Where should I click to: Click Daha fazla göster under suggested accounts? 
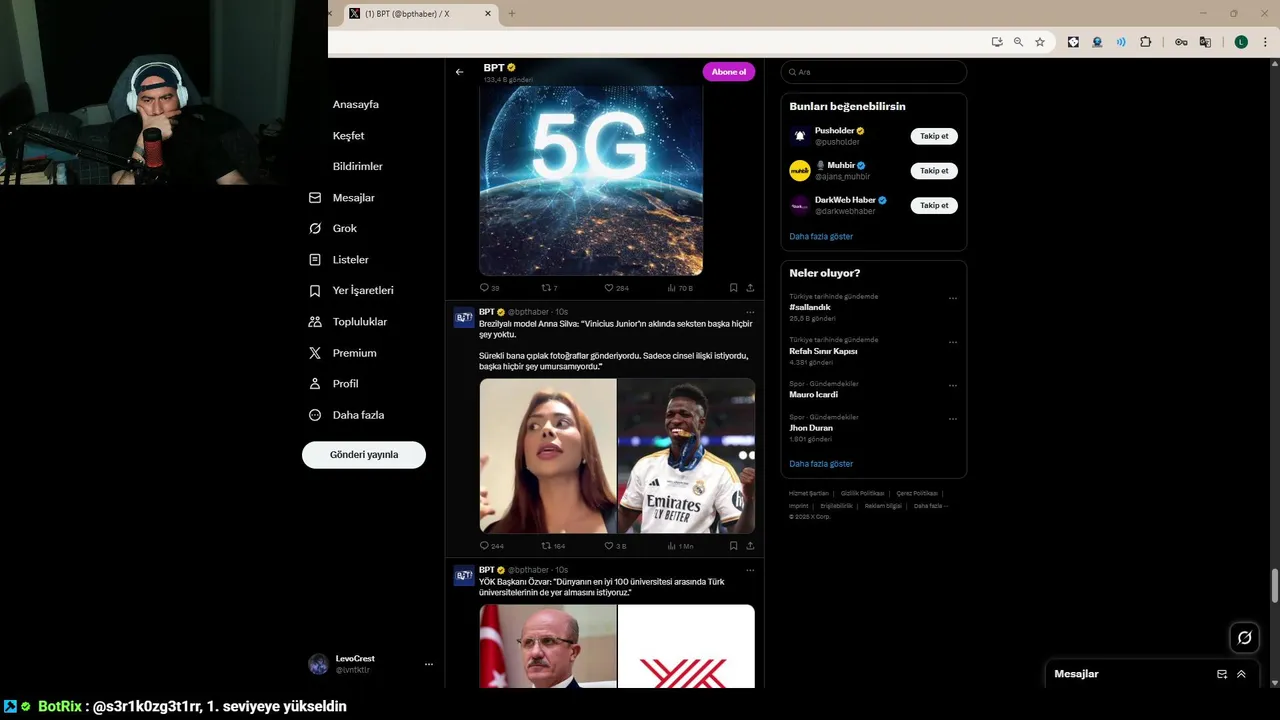coord(821,237)
